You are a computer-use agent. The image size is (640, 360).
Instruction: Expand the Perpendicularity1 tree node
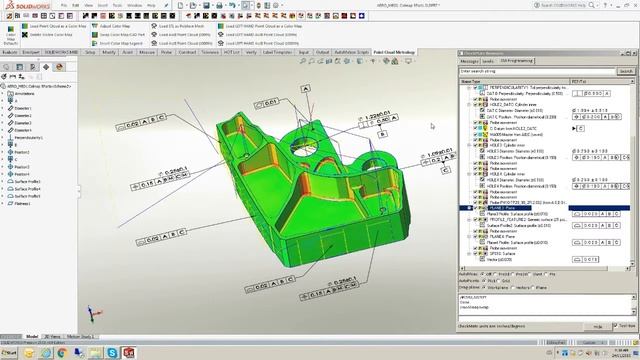pos(2,138)
